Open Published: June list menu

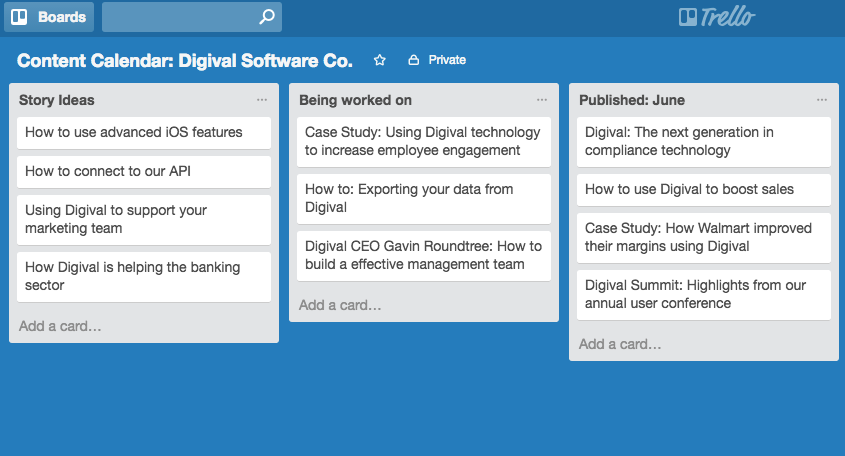point(822,100)
